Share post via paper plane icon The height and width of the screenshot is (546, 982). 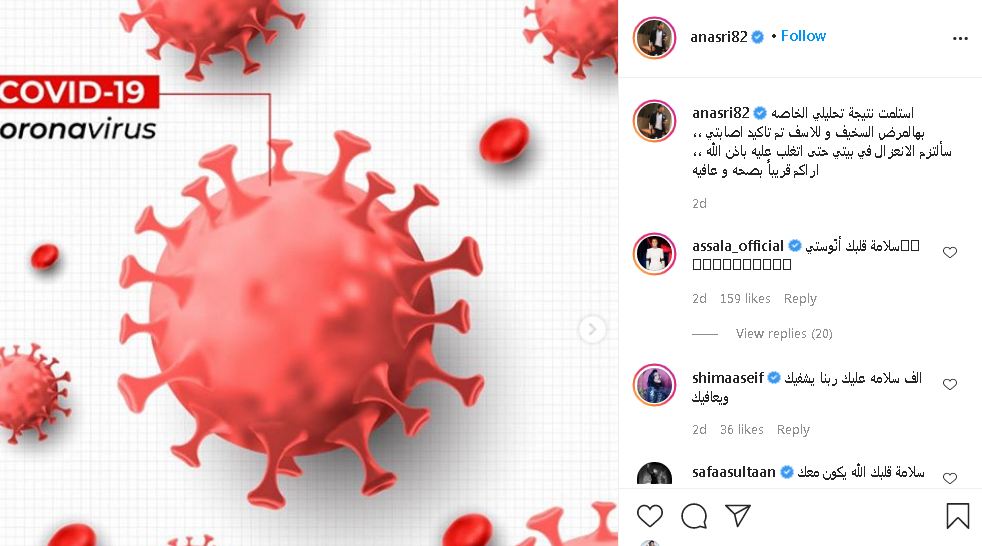pos(738,515)
